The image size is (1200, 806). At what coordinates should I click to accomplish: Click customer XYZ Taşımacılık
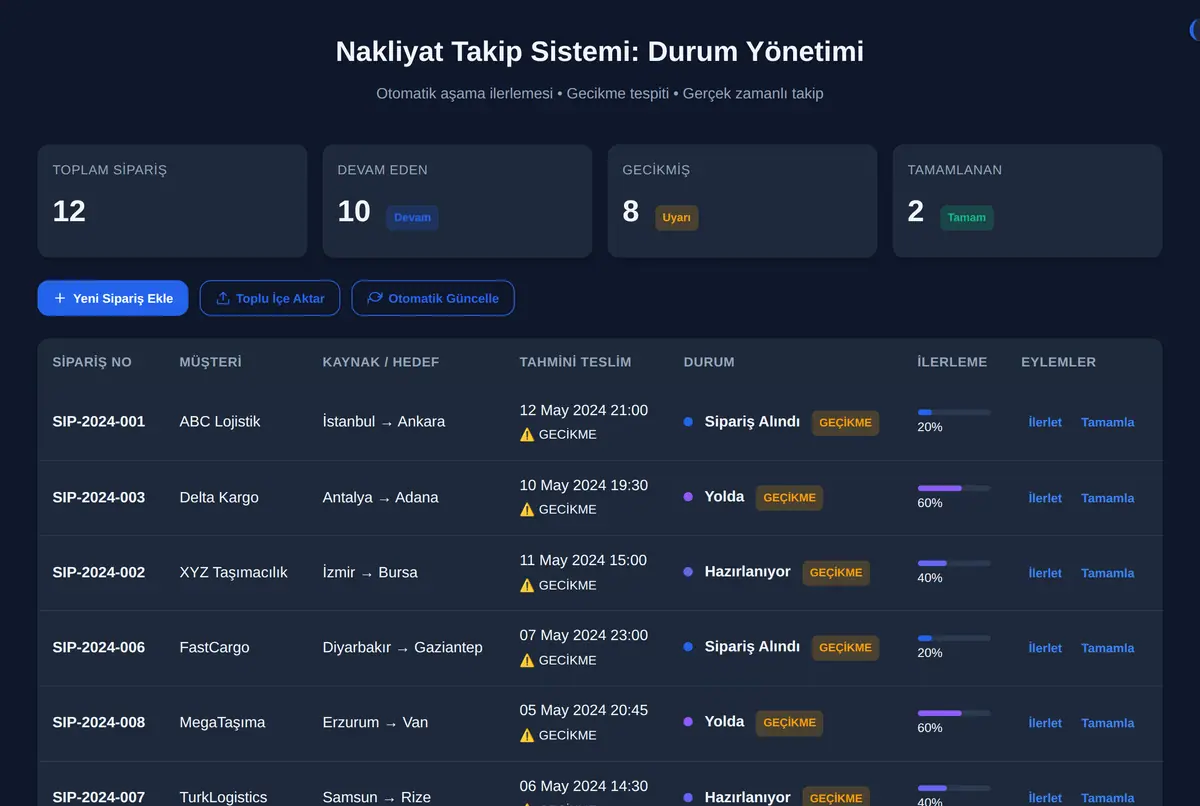click(x=233, y=572)
